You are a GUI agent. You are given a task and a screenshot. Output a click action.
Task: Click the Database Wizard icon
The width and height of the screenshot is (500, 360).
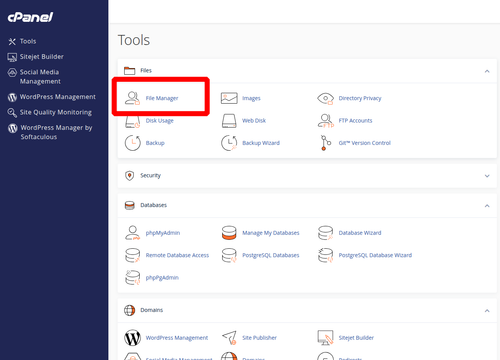[x=325, y=233]
